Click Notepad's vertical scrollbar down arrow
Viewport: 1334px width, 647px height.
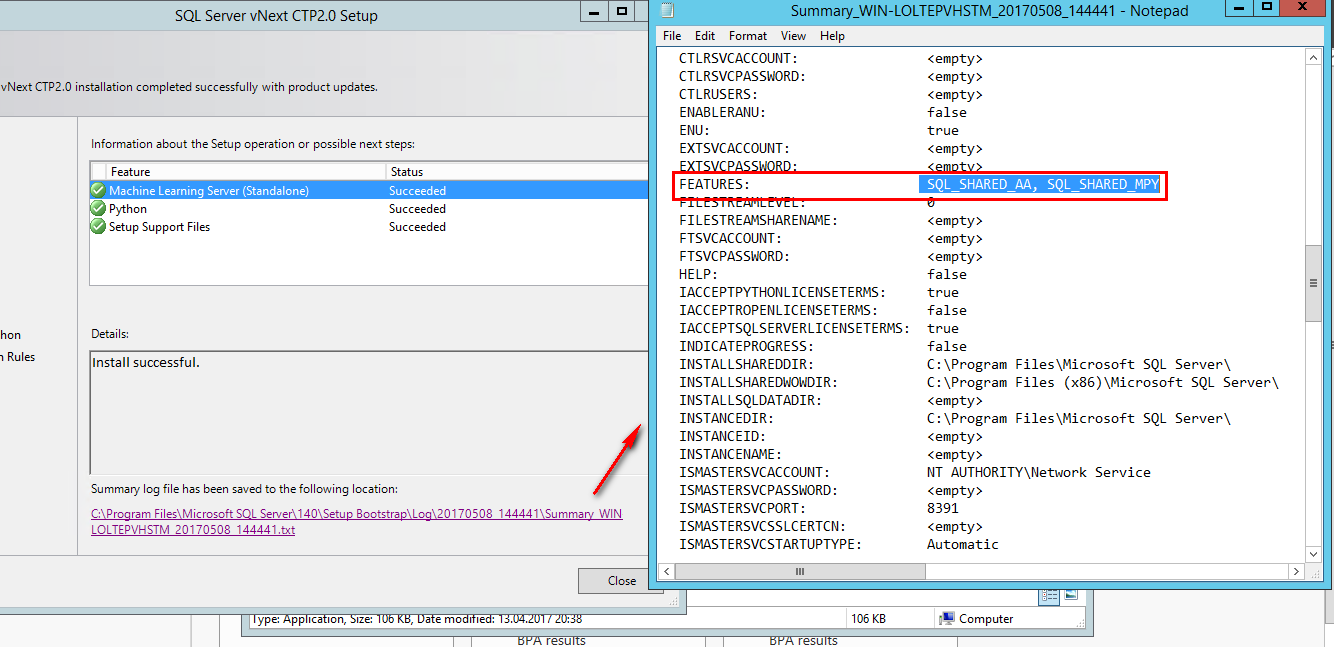point(1314,554)
